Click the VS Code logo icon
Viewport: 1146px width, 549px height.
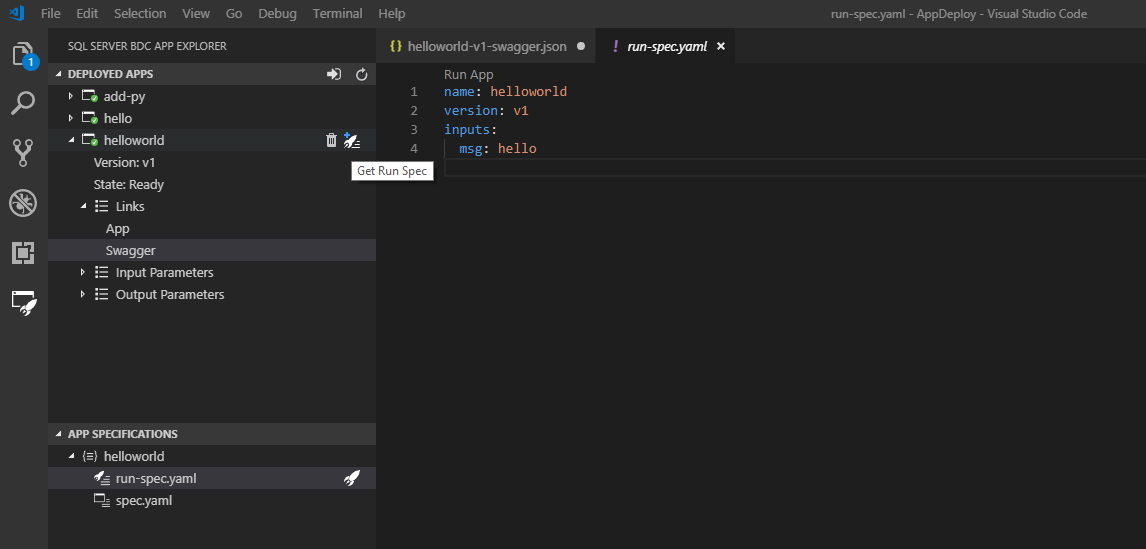16,13
